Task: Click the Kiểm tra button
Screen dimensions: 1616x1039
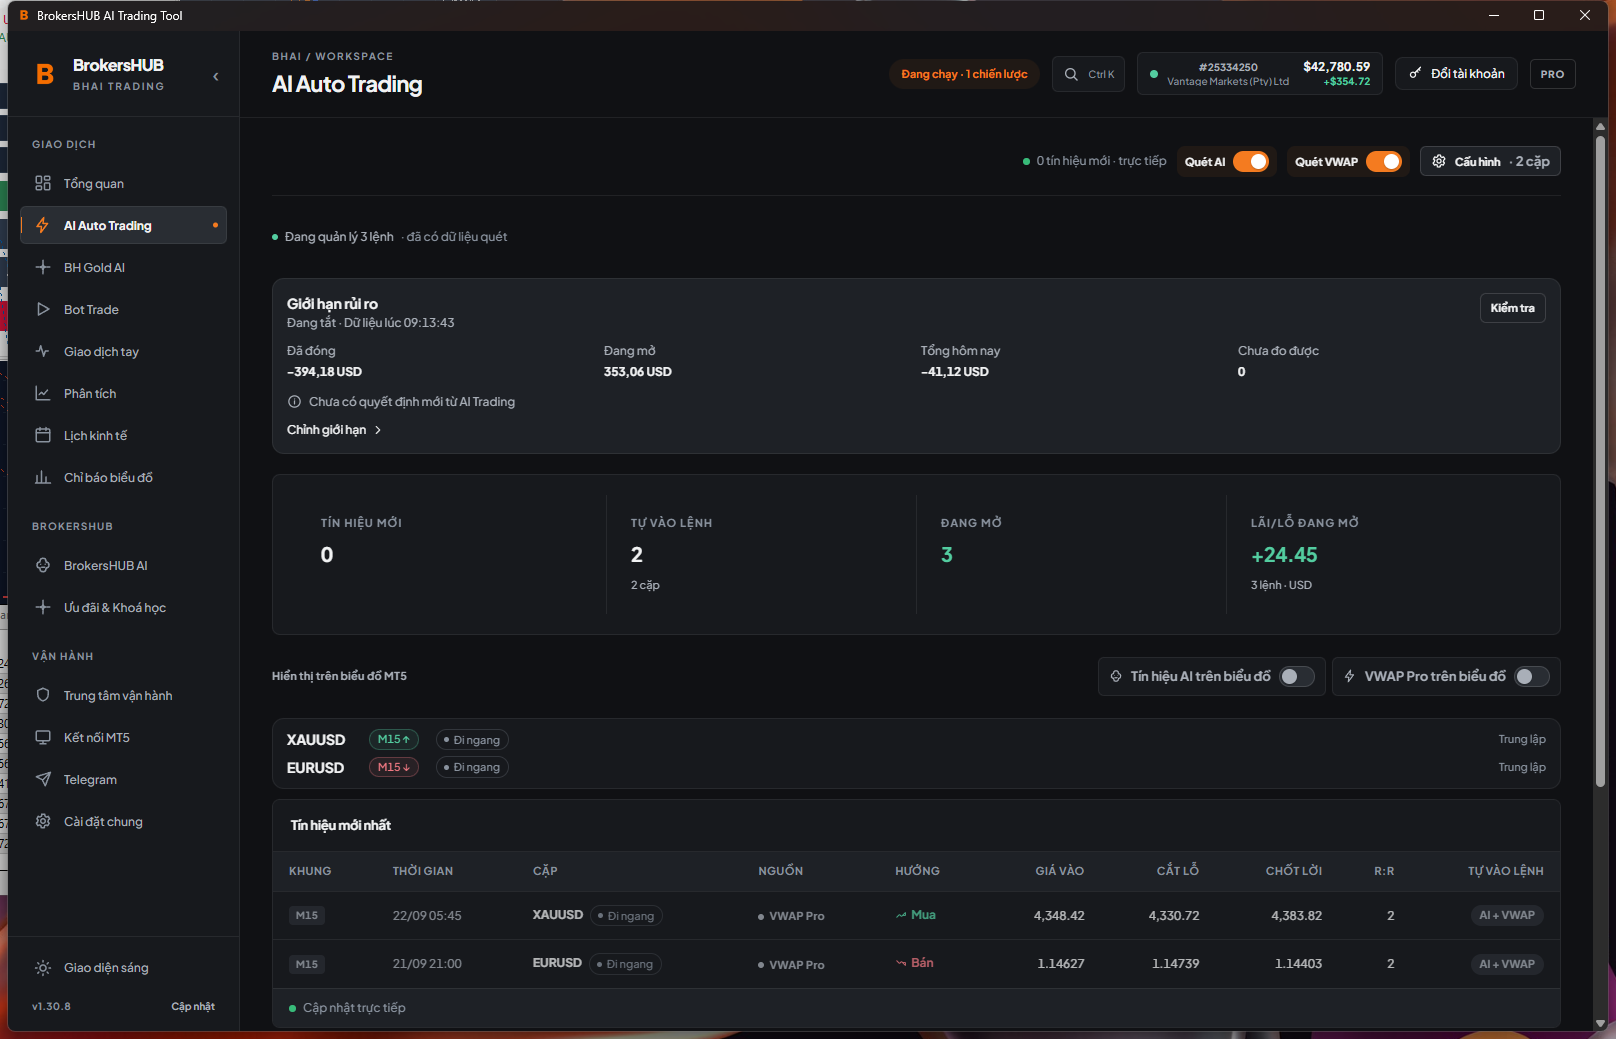Action: pyautogui.click(x=1512, y=308)
